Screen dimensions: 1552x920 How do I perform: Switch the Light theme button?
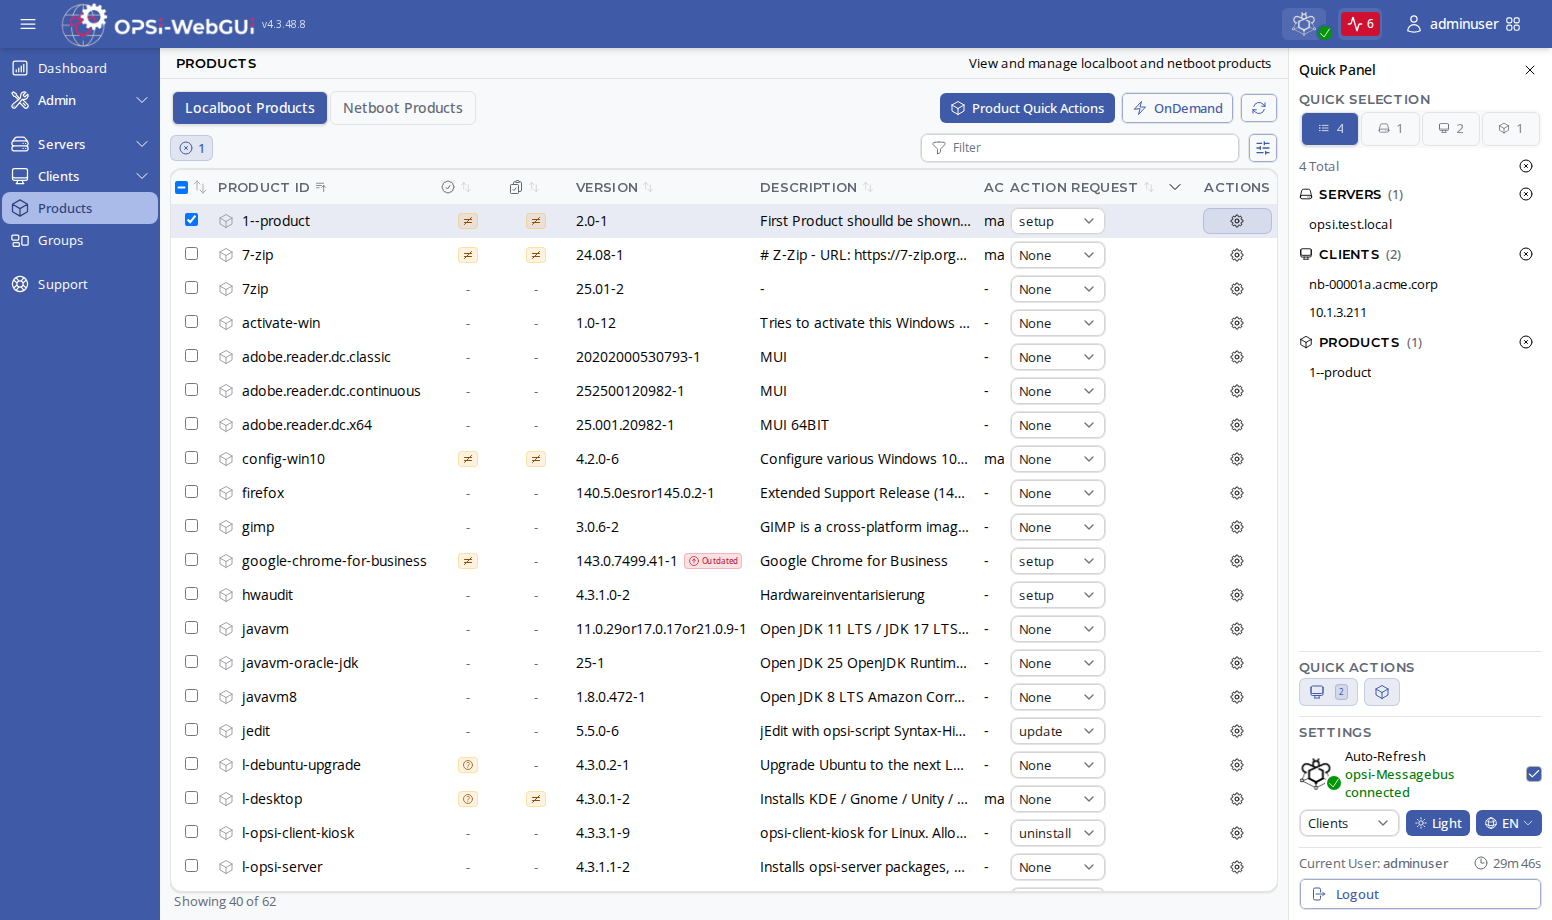click(1438, 823)
